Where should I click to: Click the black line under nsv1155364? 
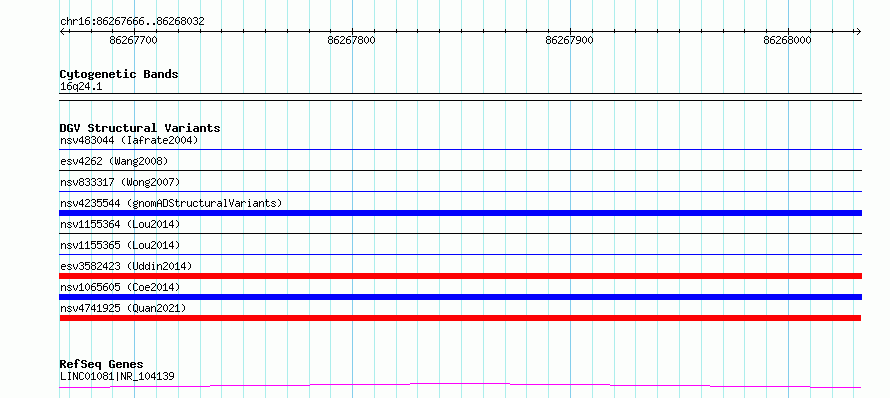click(460, 234)
